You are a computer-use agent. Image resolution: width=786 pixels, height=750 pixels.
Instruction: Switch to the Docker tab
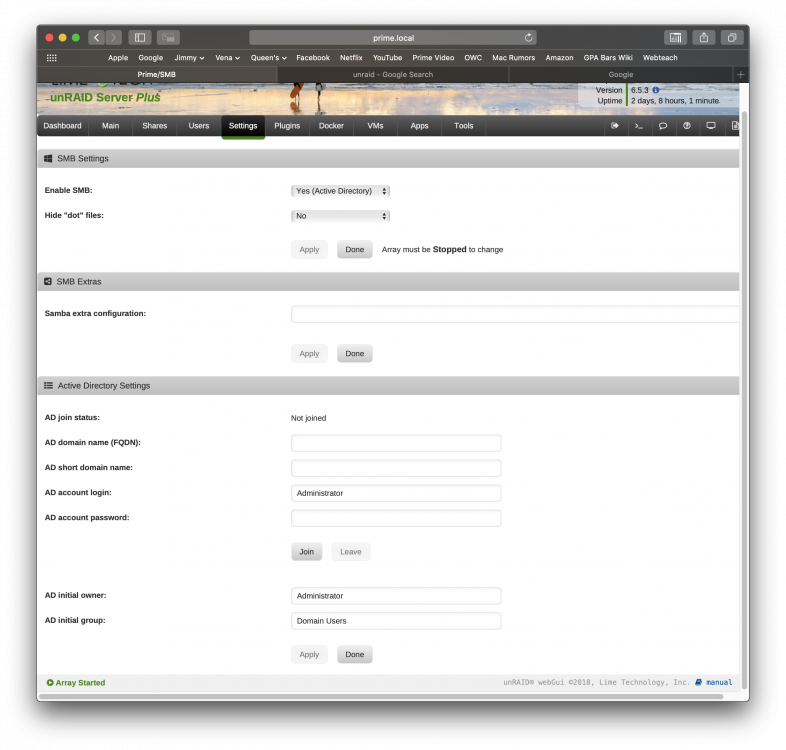click(x=331, y=126)
